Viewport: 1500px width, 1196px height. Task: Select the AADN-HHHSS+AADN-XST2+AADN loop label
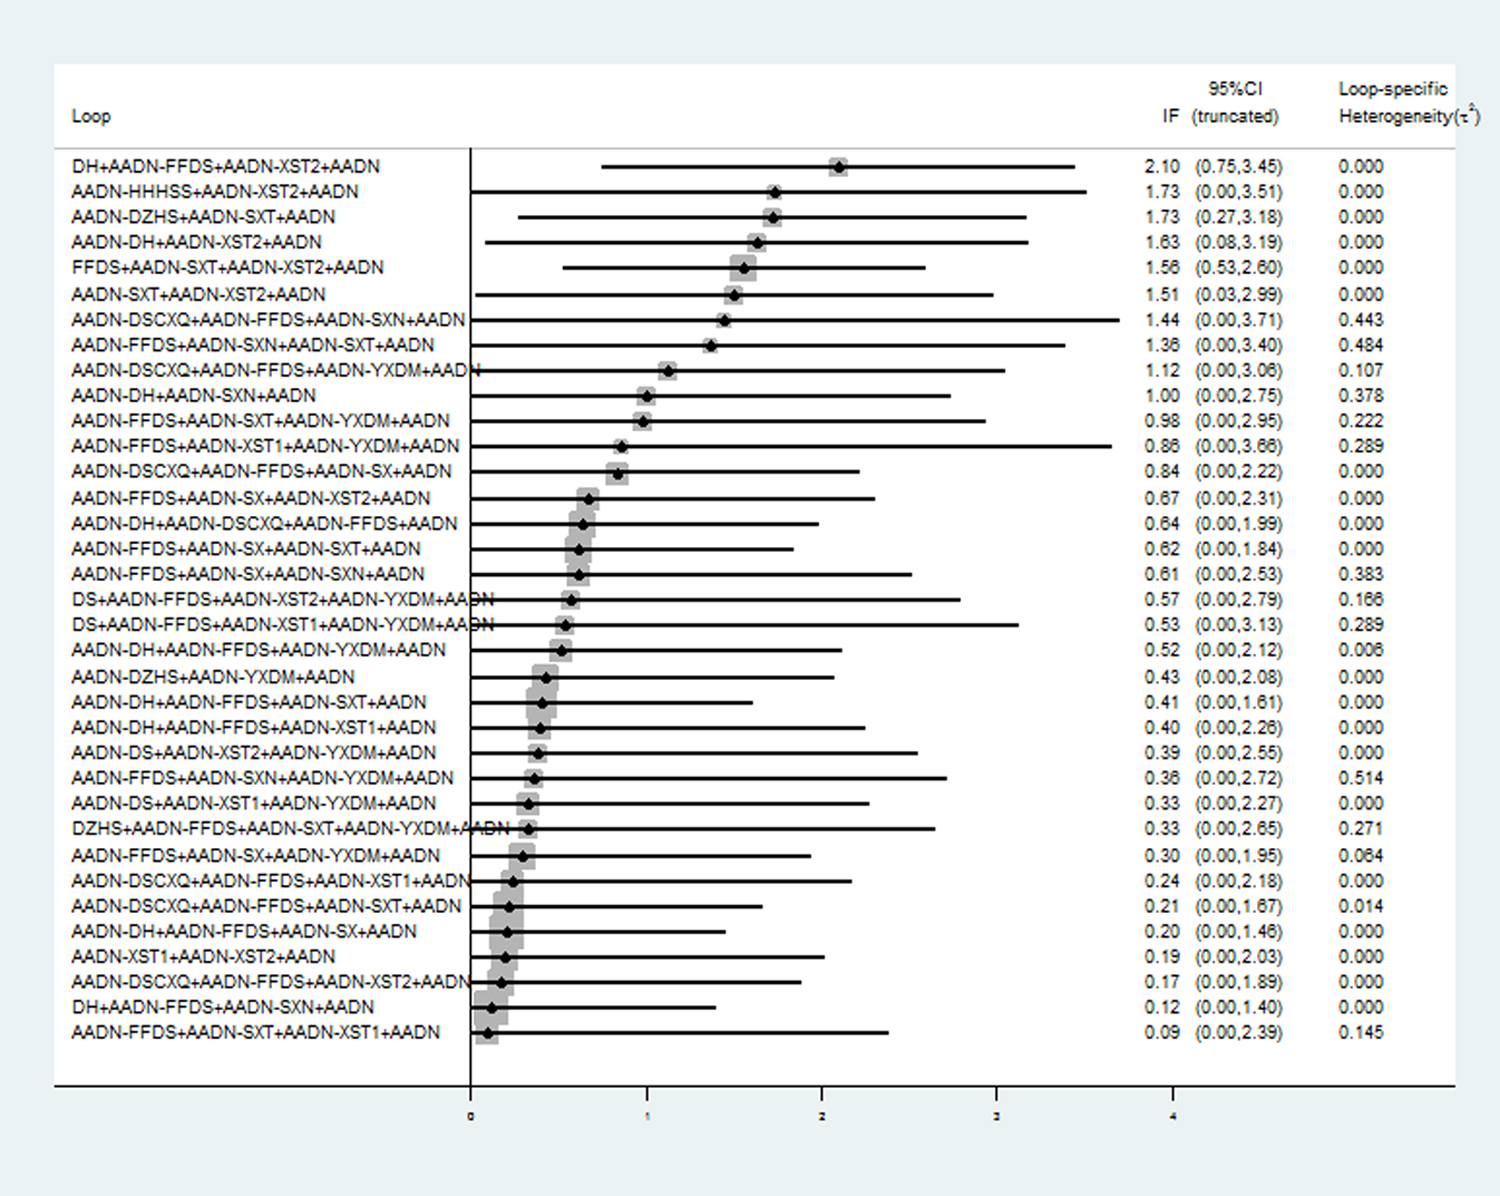215,191
